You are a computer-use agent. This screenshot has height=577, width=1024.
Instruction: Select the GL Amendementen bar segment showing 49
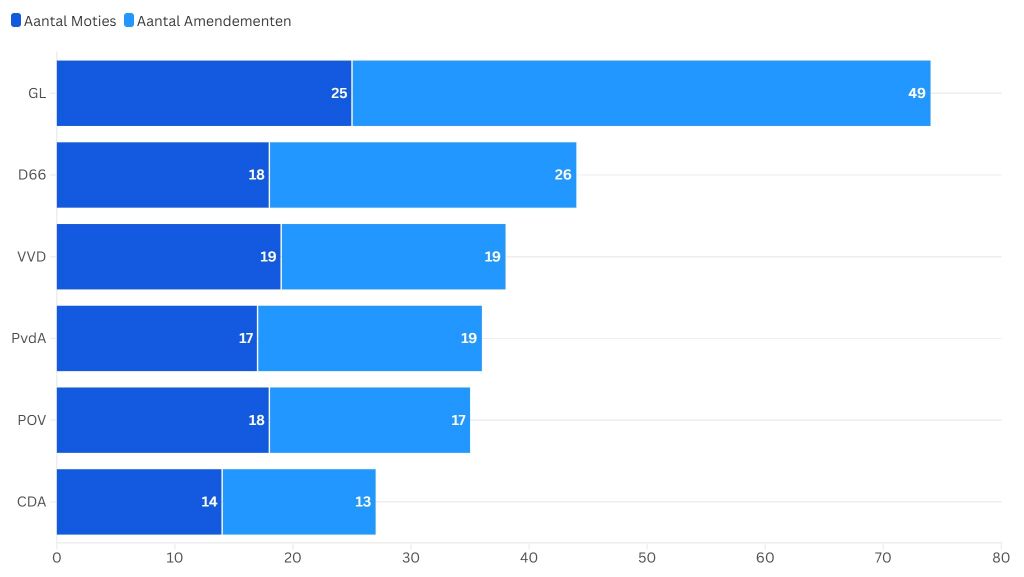click(x=641, y=93)
